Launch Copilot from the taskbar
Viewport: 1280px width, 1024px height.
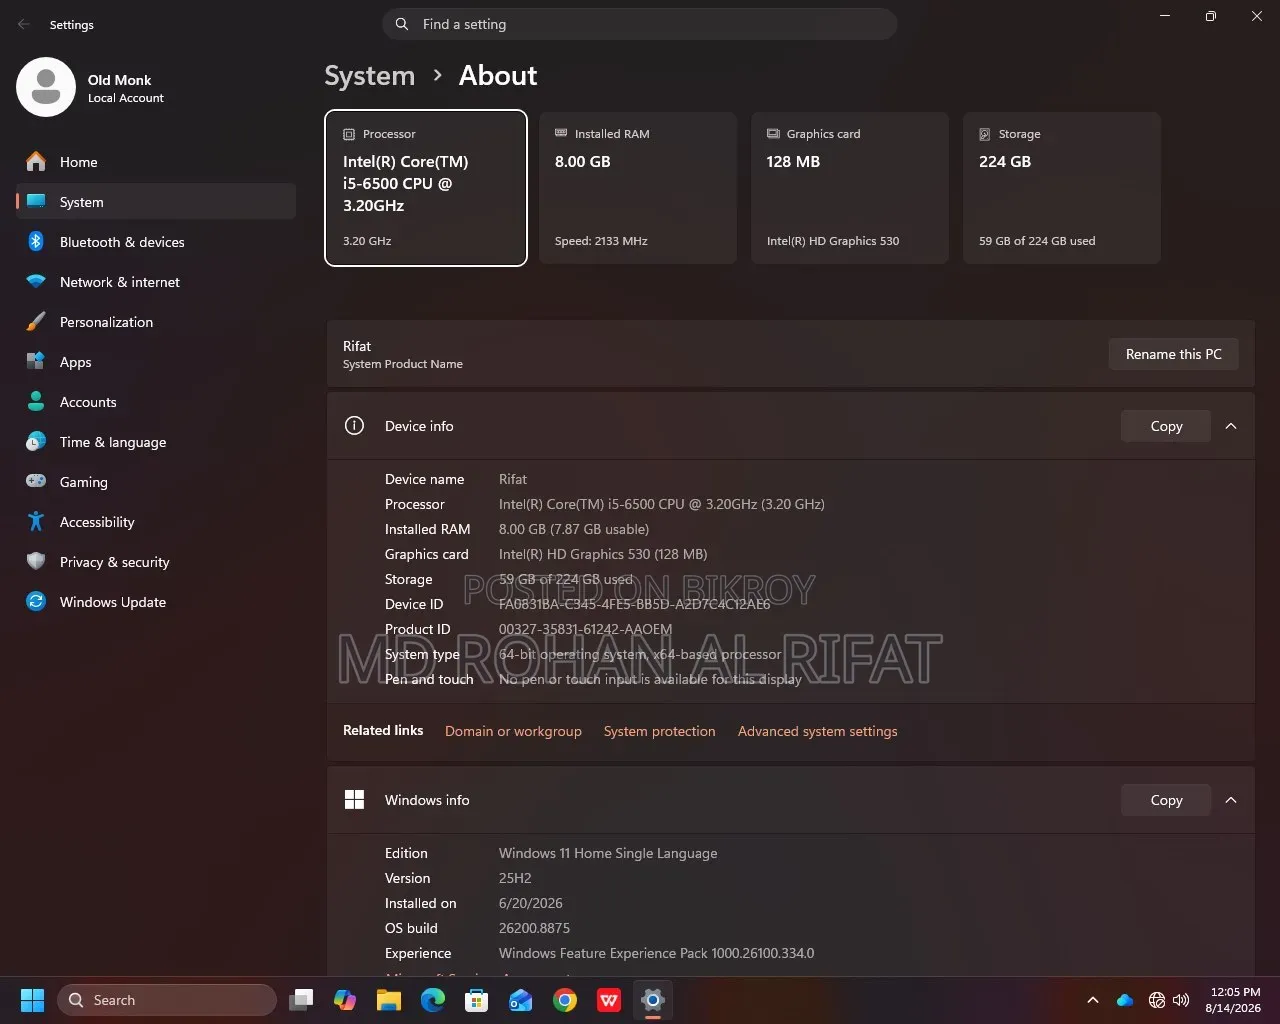coord(345,1000)
